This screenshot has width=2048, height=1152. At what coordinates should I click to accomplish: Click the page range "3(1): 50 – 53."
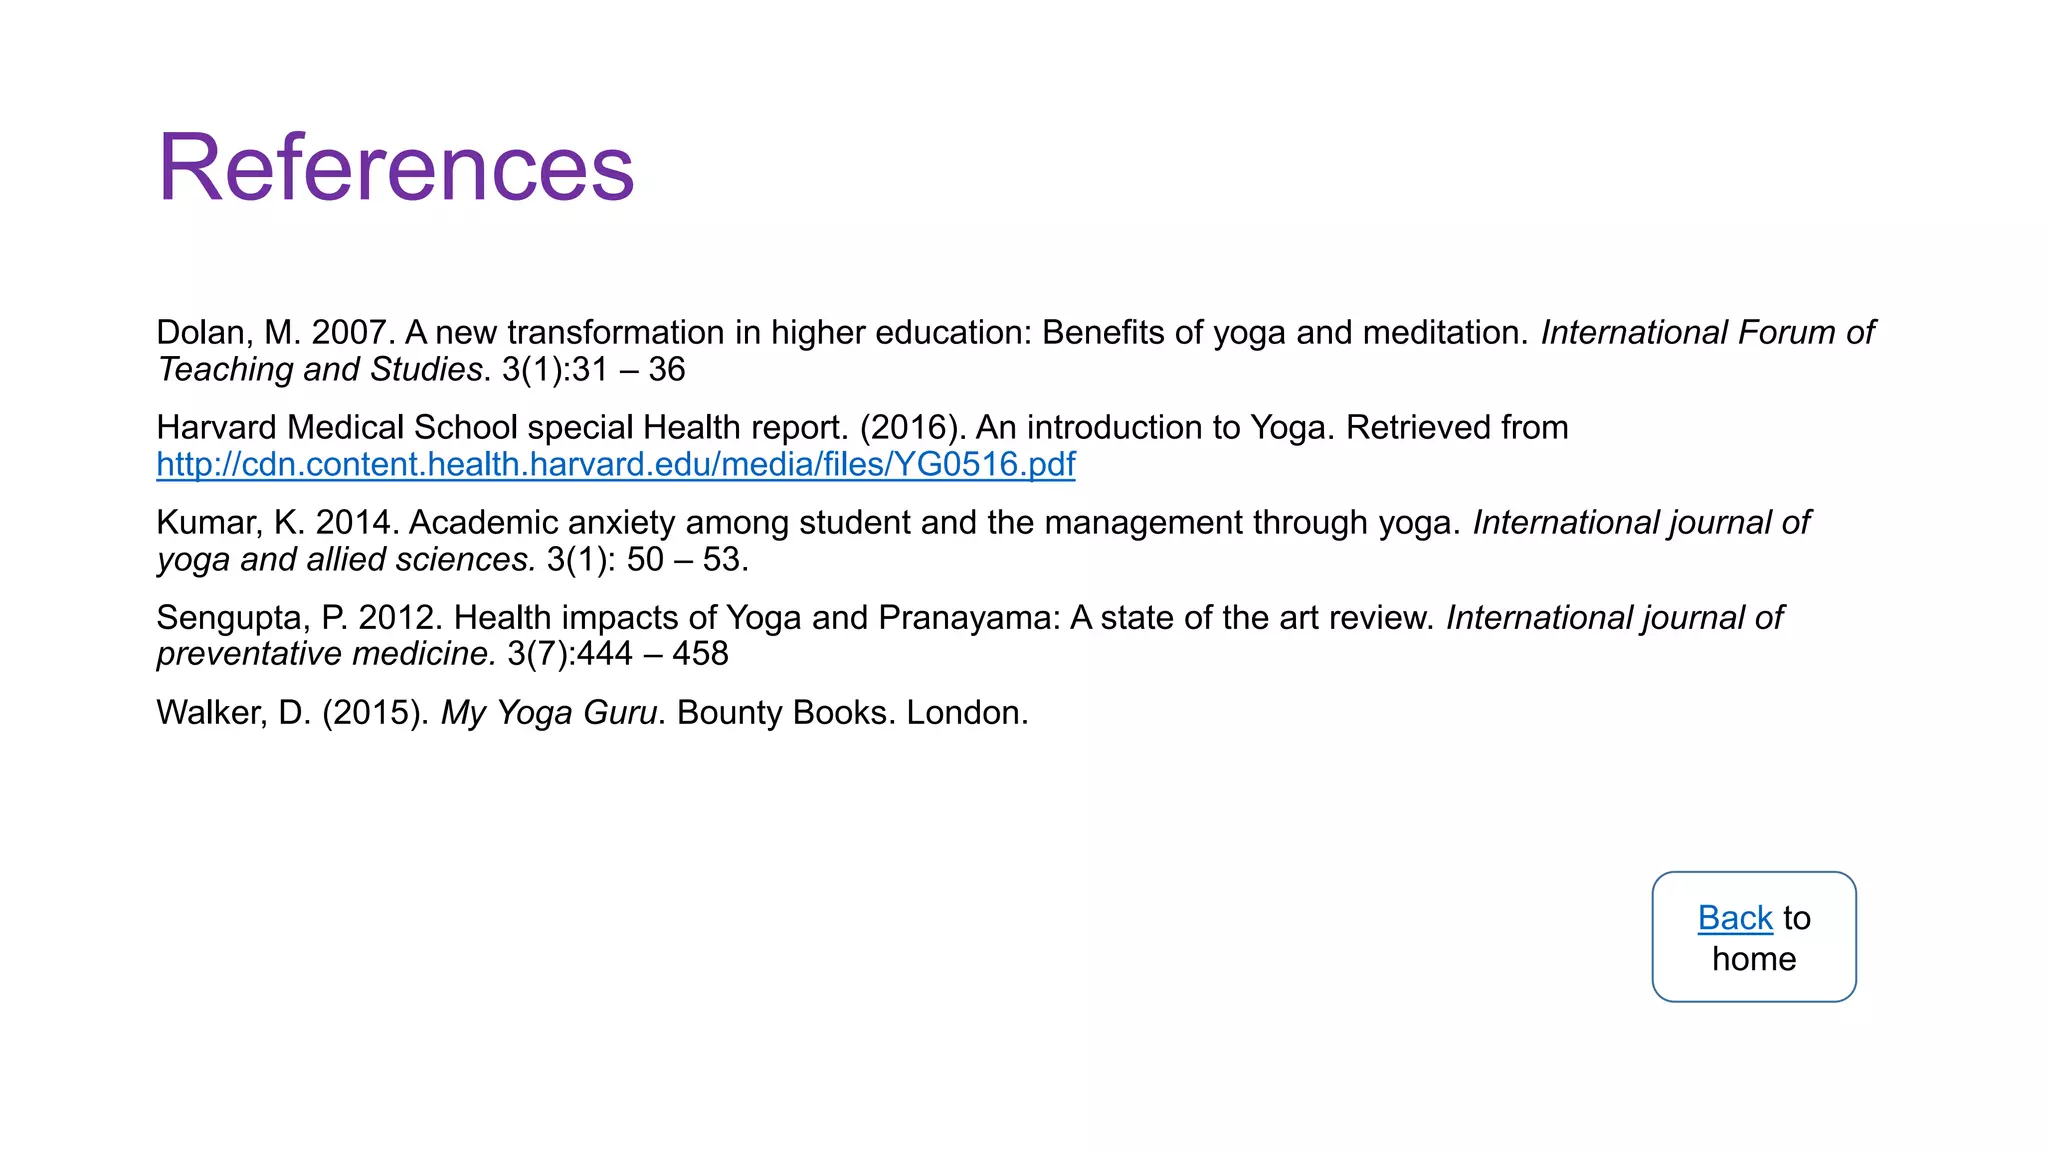click(x=647, y=560)
